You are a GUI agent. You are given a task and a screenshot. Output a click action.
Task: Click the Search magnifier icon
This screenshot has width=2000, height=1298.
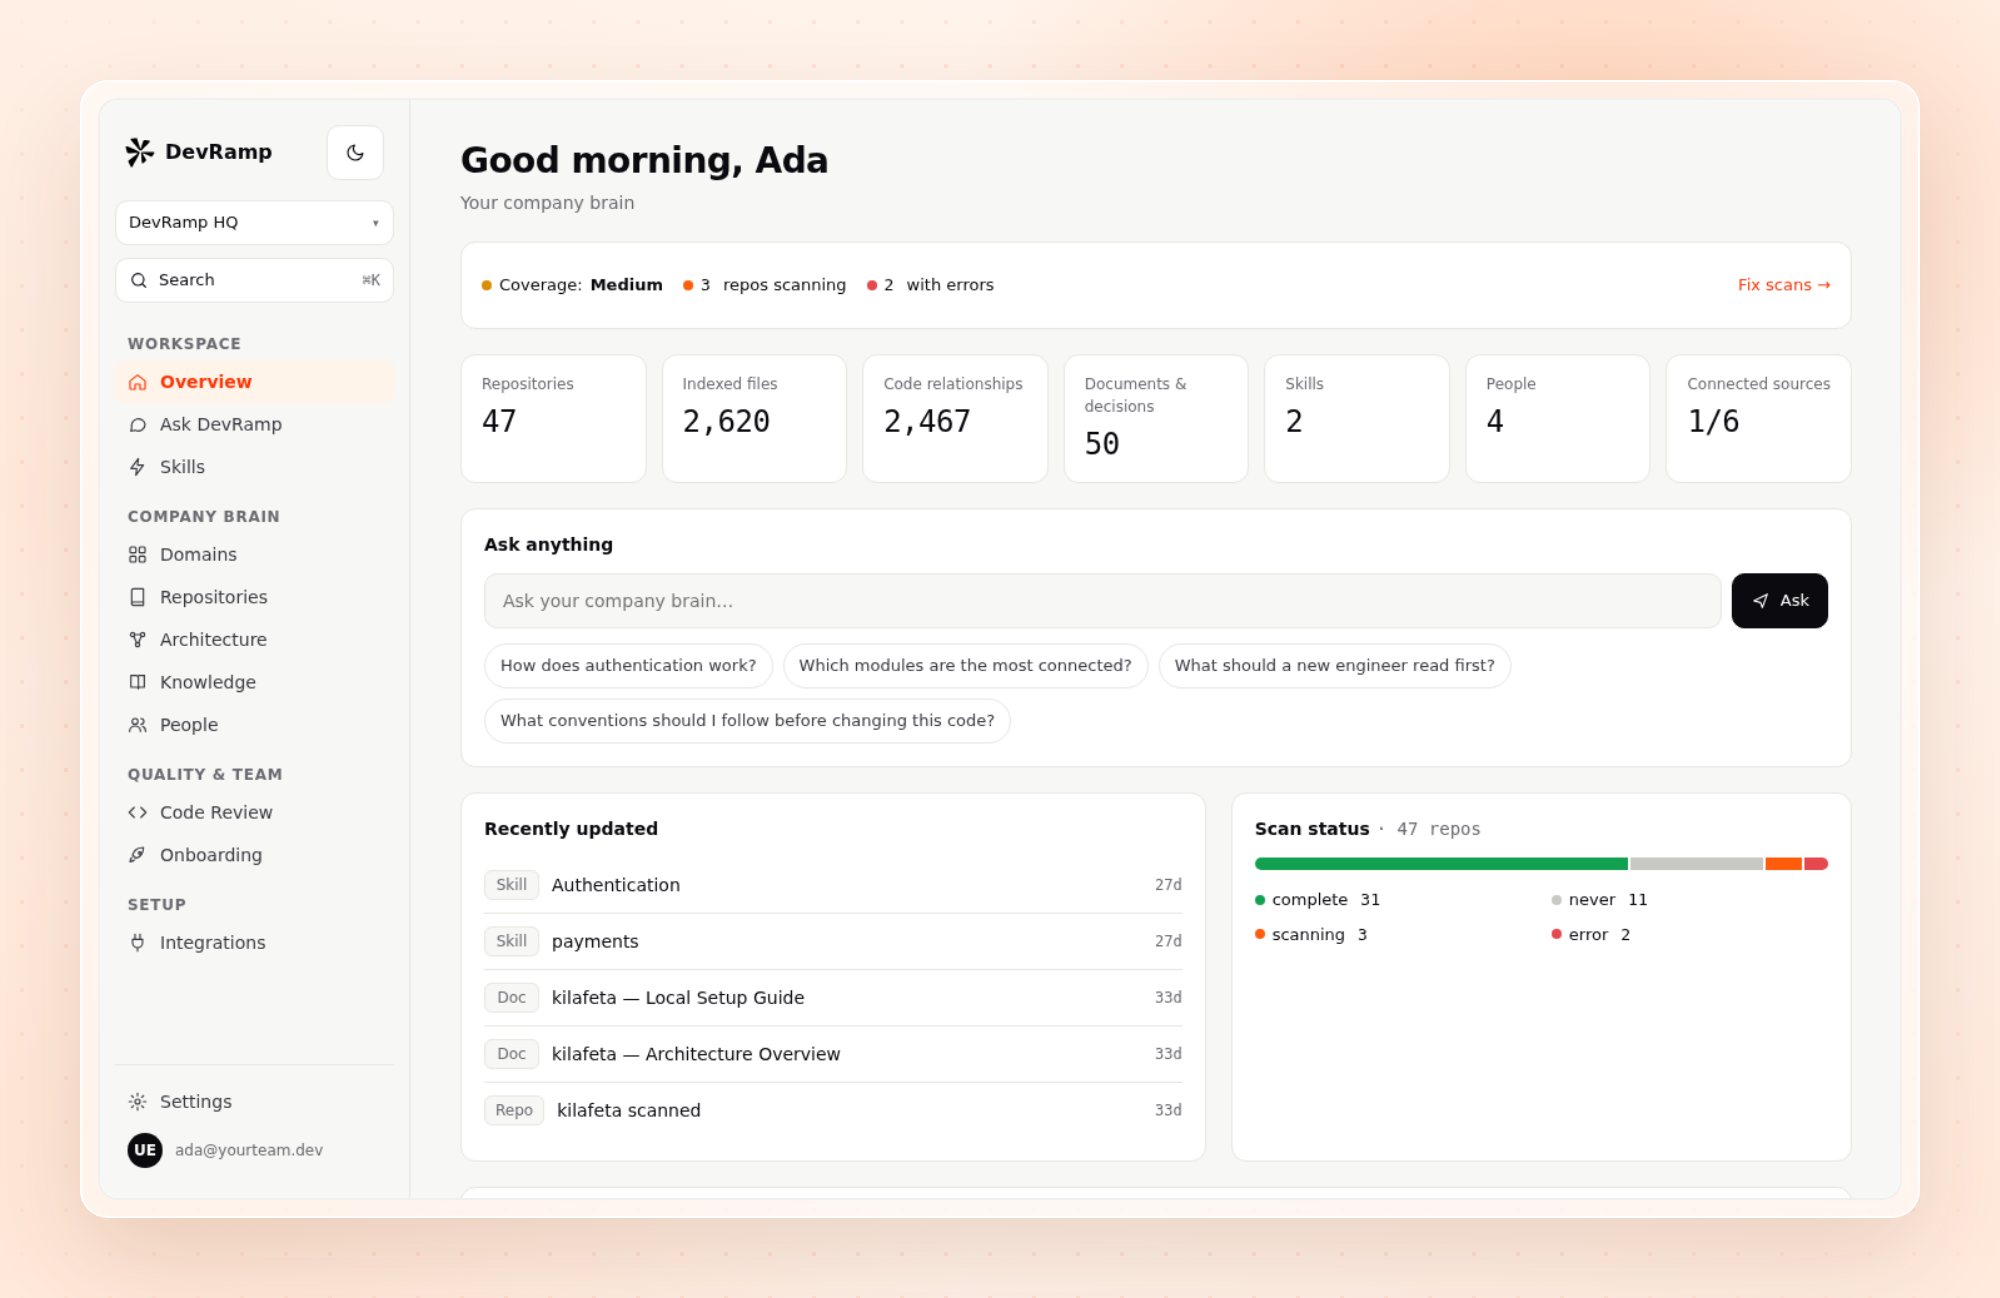[x=139, y=280]
